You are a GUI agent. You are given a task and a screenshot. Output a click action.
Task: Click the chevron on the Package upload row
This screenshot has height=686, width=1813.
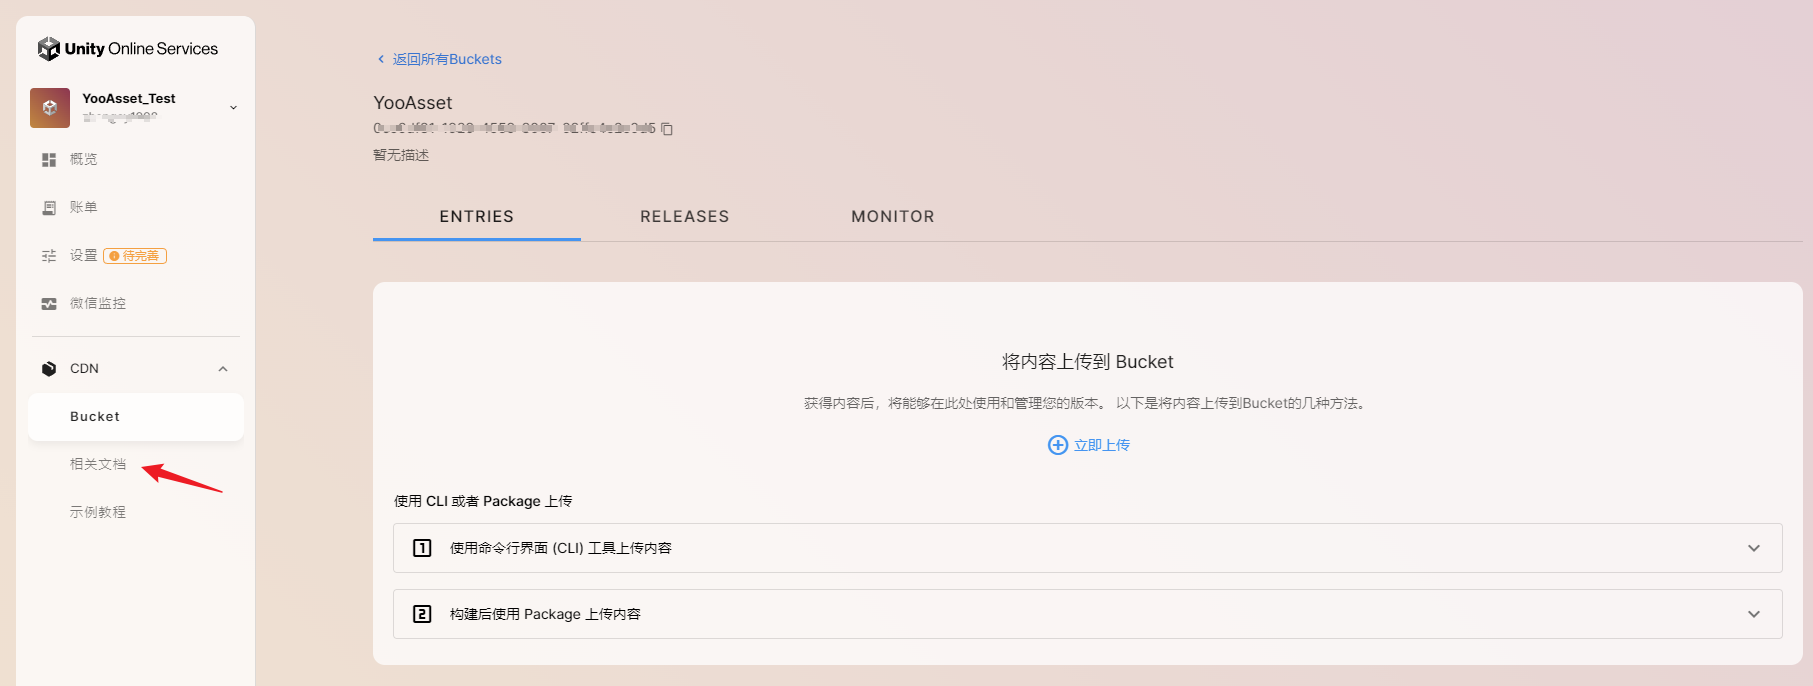[1754, 614]
